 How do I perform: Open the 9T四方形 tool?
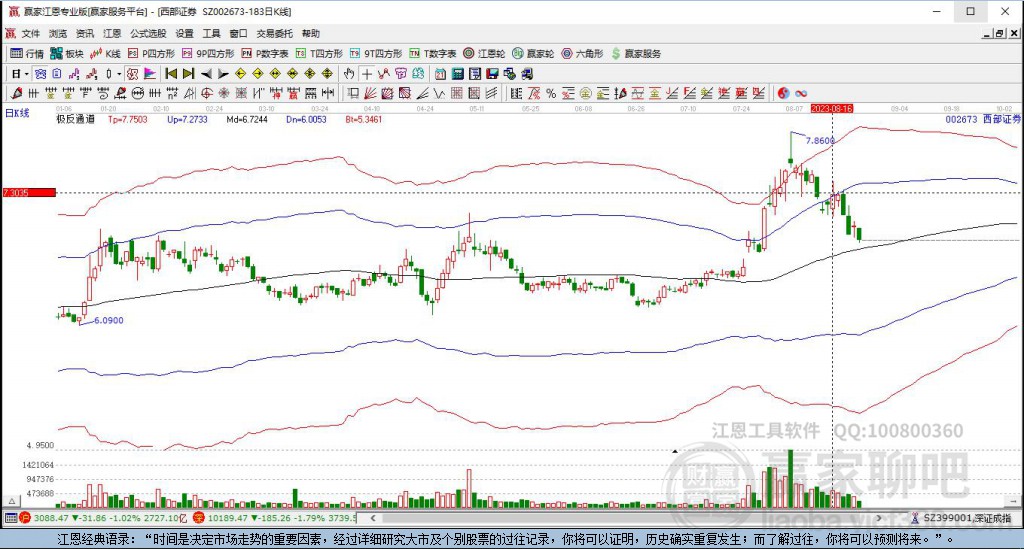pos(376,54)
